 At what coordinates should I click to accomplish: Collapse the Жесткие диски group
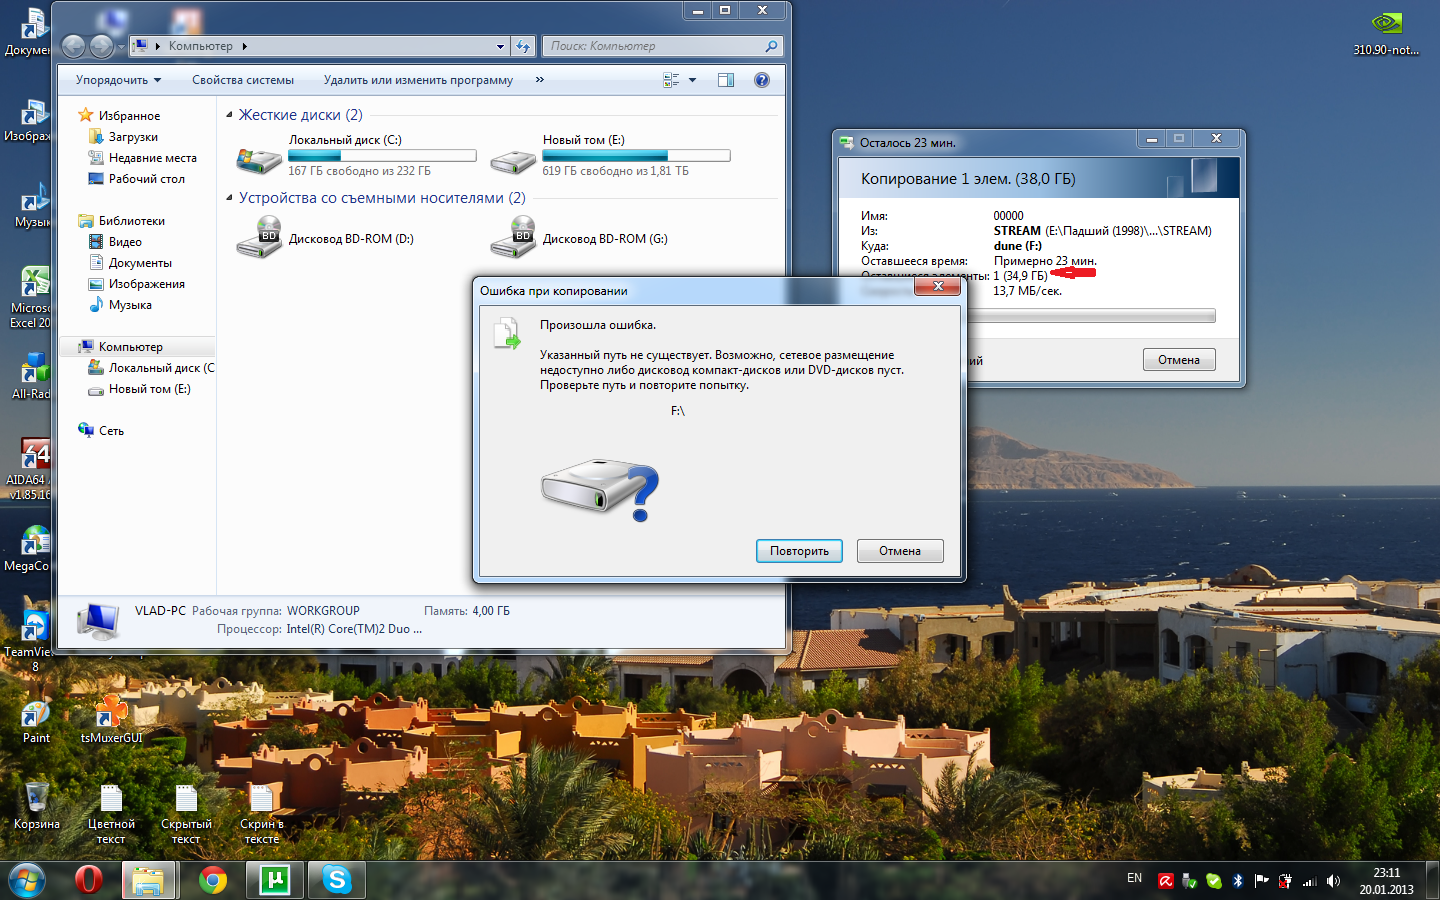click(229, 115)
